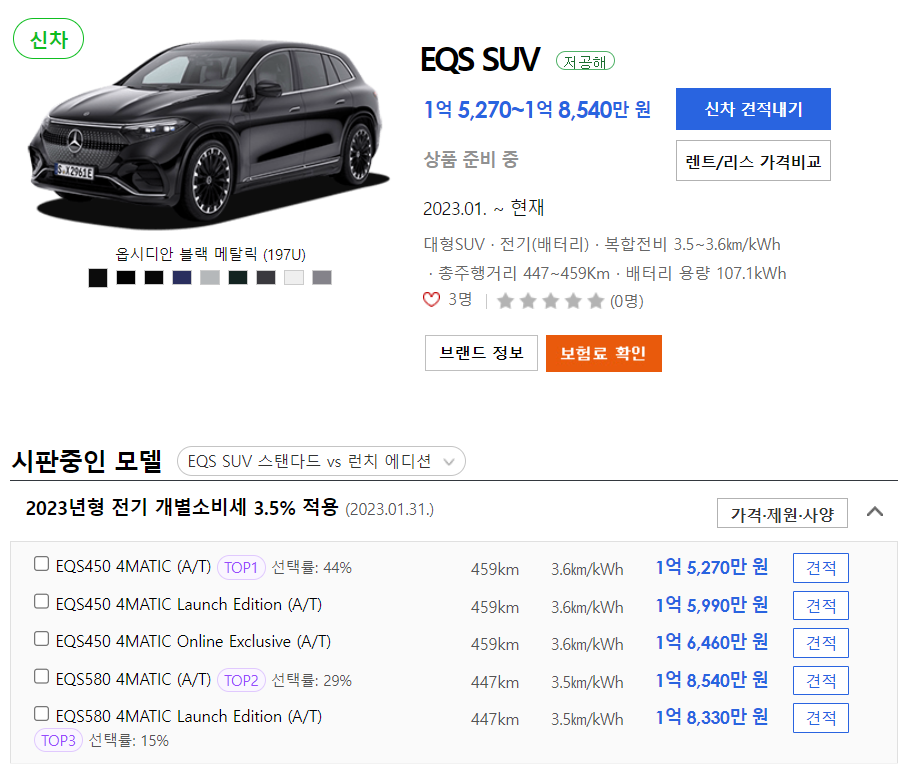
Task: Select the dark green color swatch
Action: click(238, 278)
